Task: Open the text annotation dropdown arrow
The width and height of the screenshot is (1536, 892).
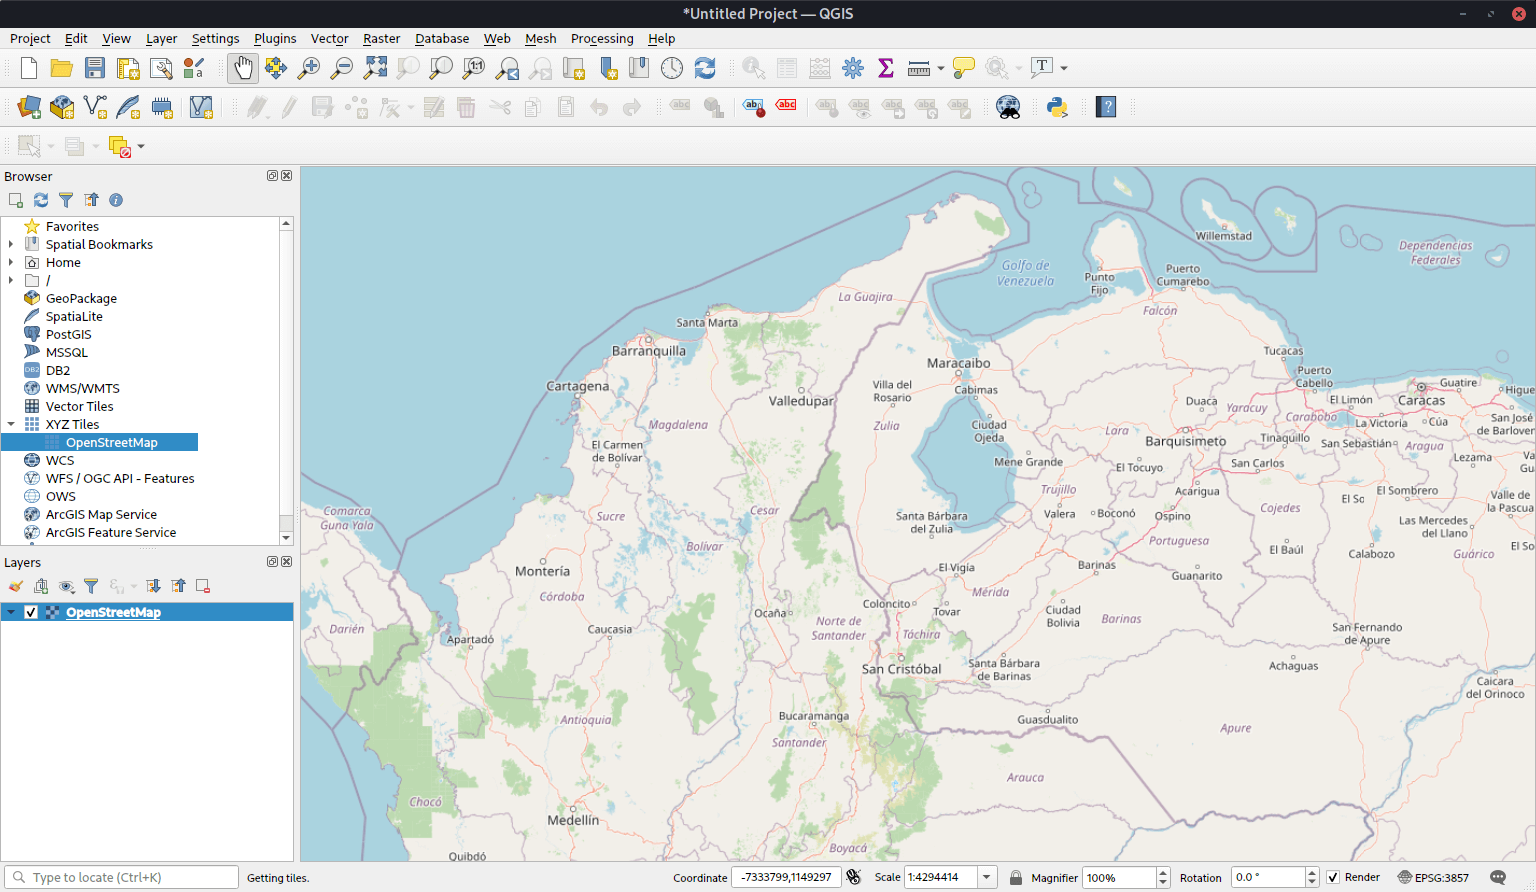Action: [x=1064, y=68]
